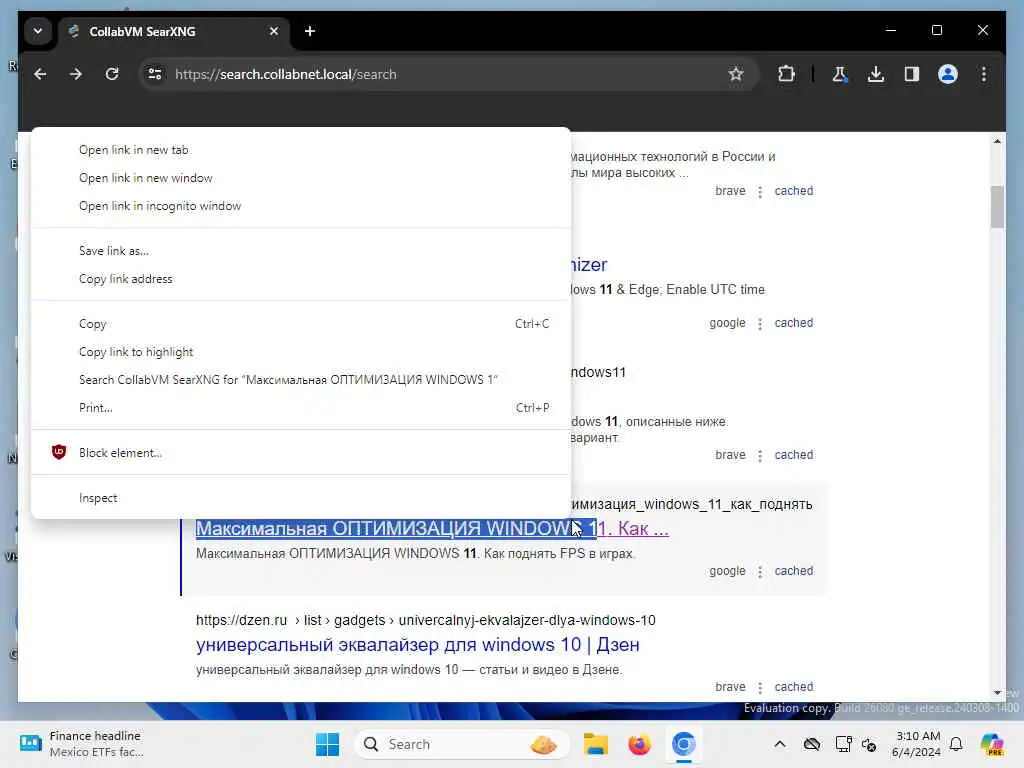This screenshot has height=768, width=1024.
Task: Go back with the browser back arrow
Action: click(x=40, y=74)
